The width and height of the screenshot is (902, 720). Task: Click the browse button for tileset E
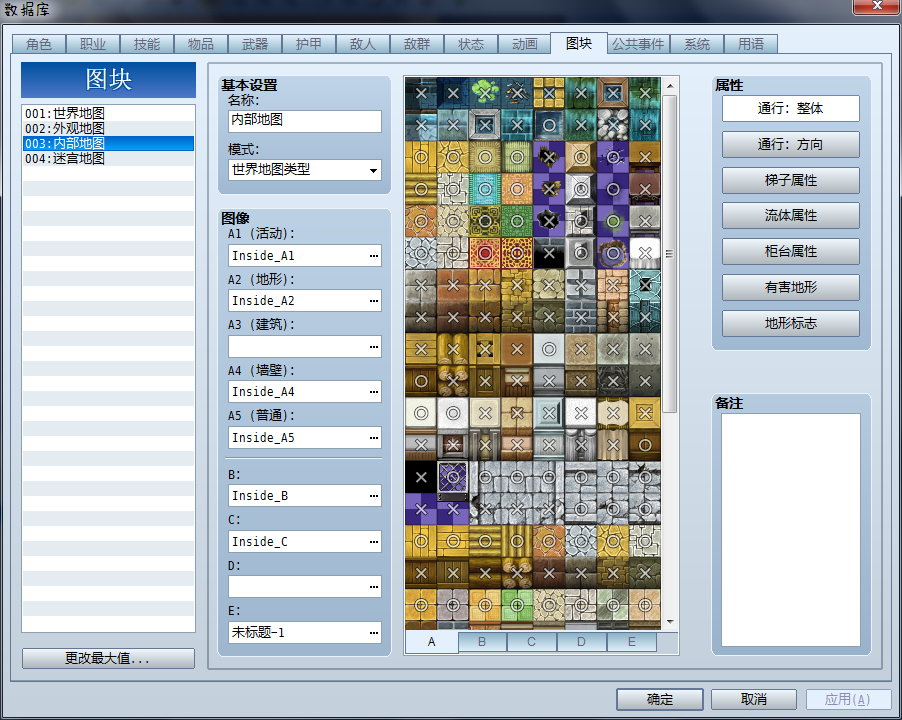(x=374, y=633)
